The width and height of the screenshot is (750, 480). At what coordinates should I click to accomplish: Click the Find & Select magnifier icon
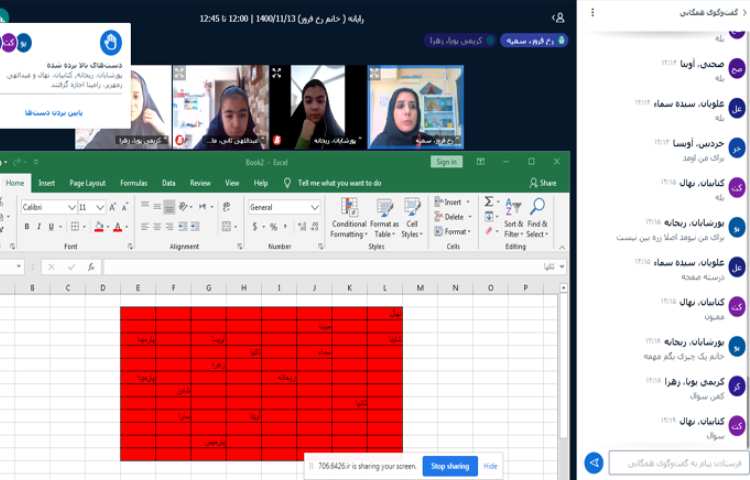click(537, 208)
